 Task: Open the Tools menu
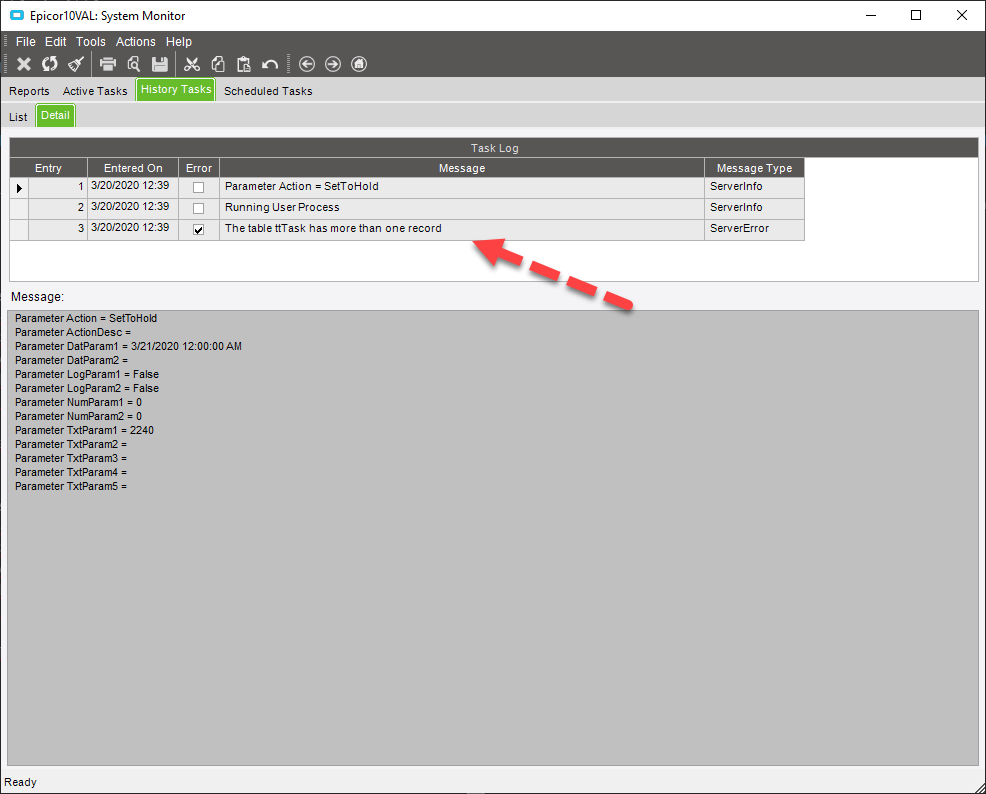91,41
